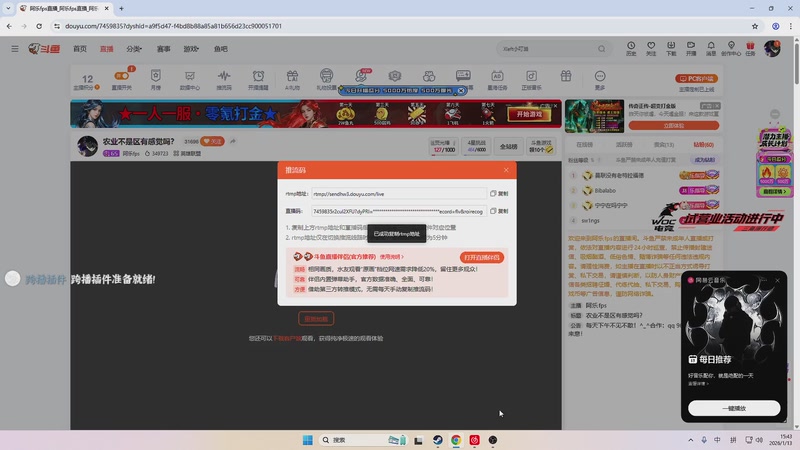Open the History (历史) clock icon
The image size is (800, 450).
click(631, 48)
